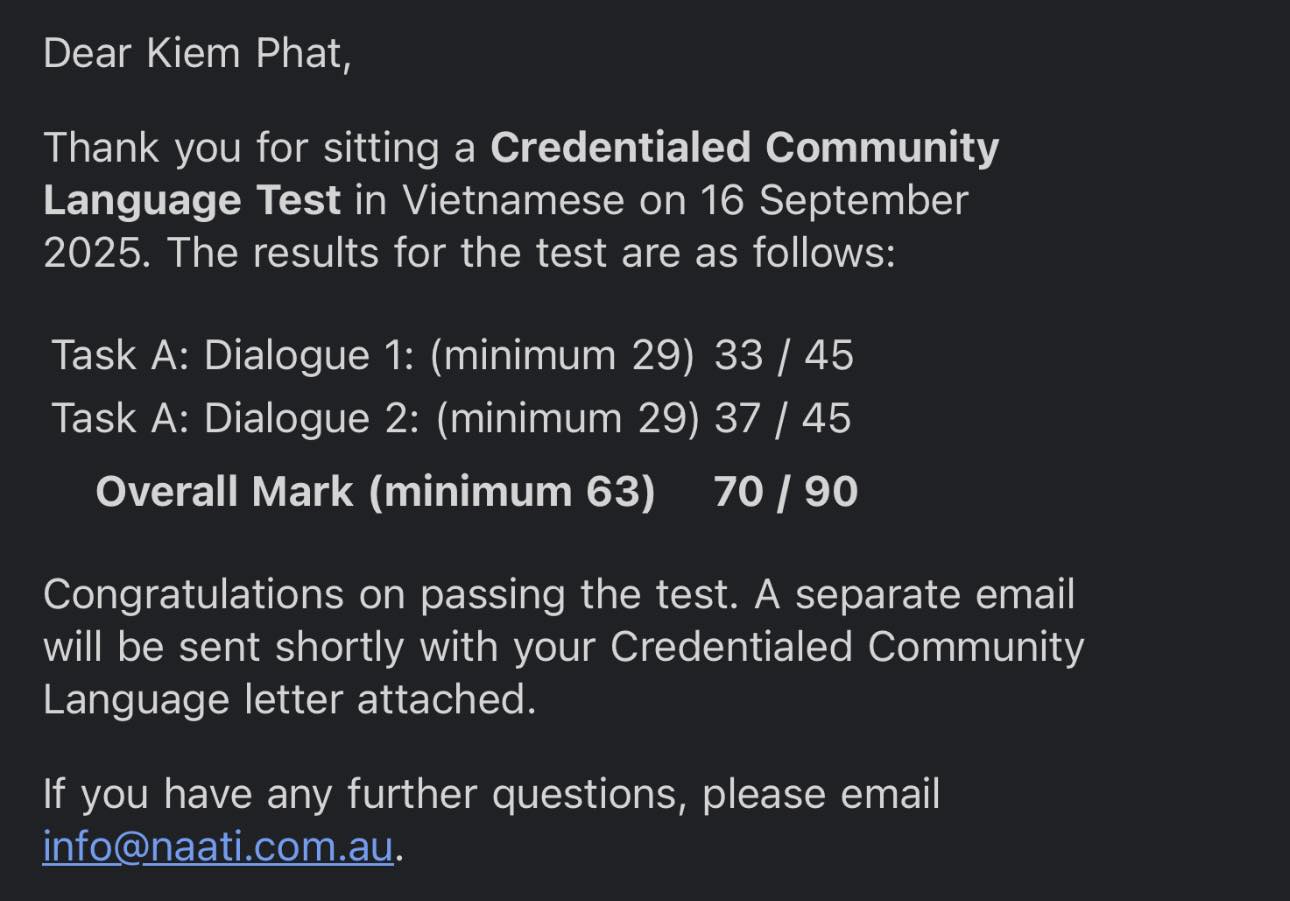Select the overall score "70 / 90"
The width and height of the screenshot is (1290, 901).
[785, 492]
